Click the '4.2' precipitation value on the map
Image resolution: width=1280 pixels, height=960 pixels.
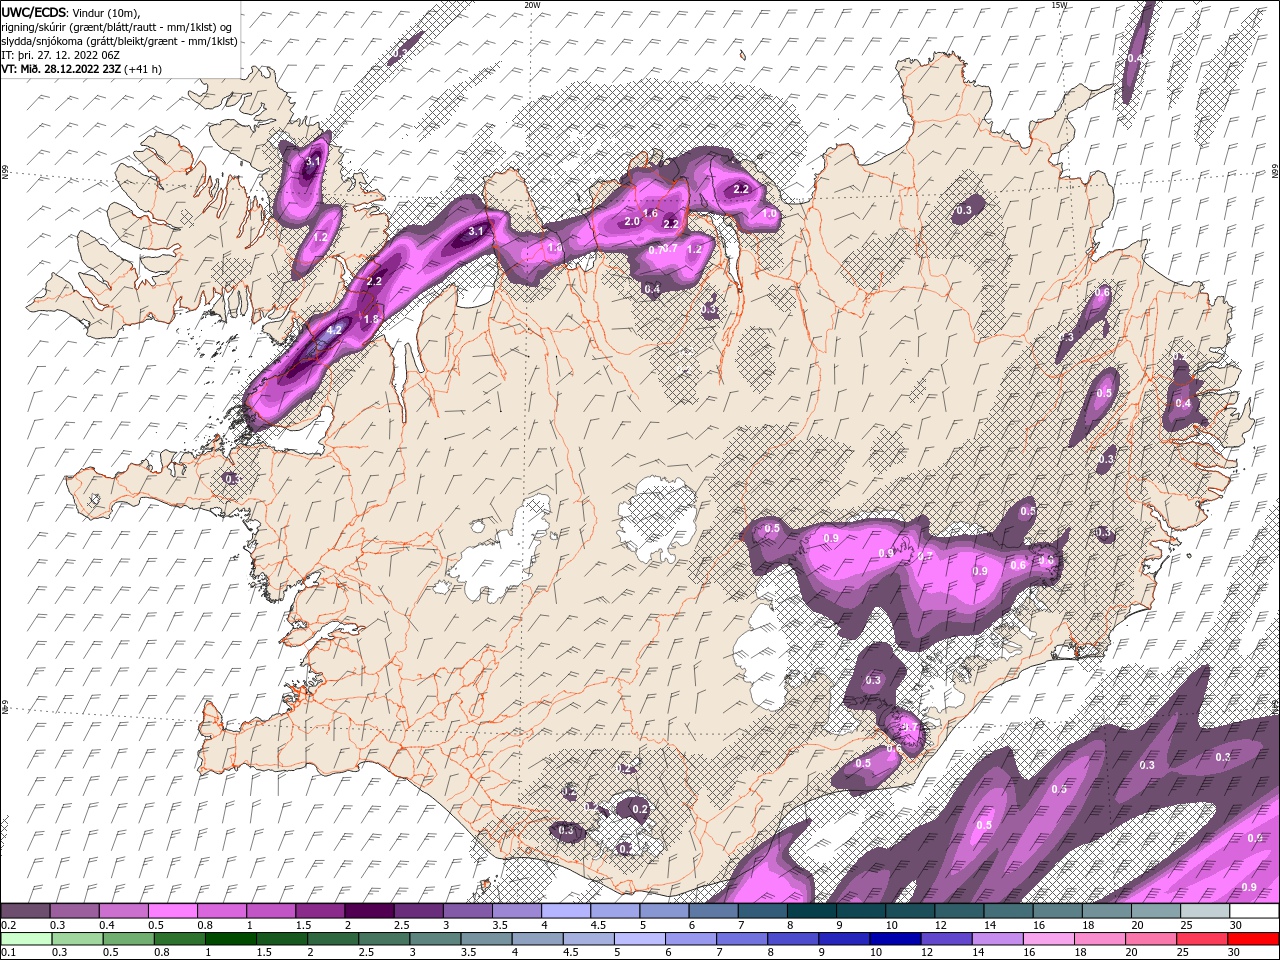(334, 330)
